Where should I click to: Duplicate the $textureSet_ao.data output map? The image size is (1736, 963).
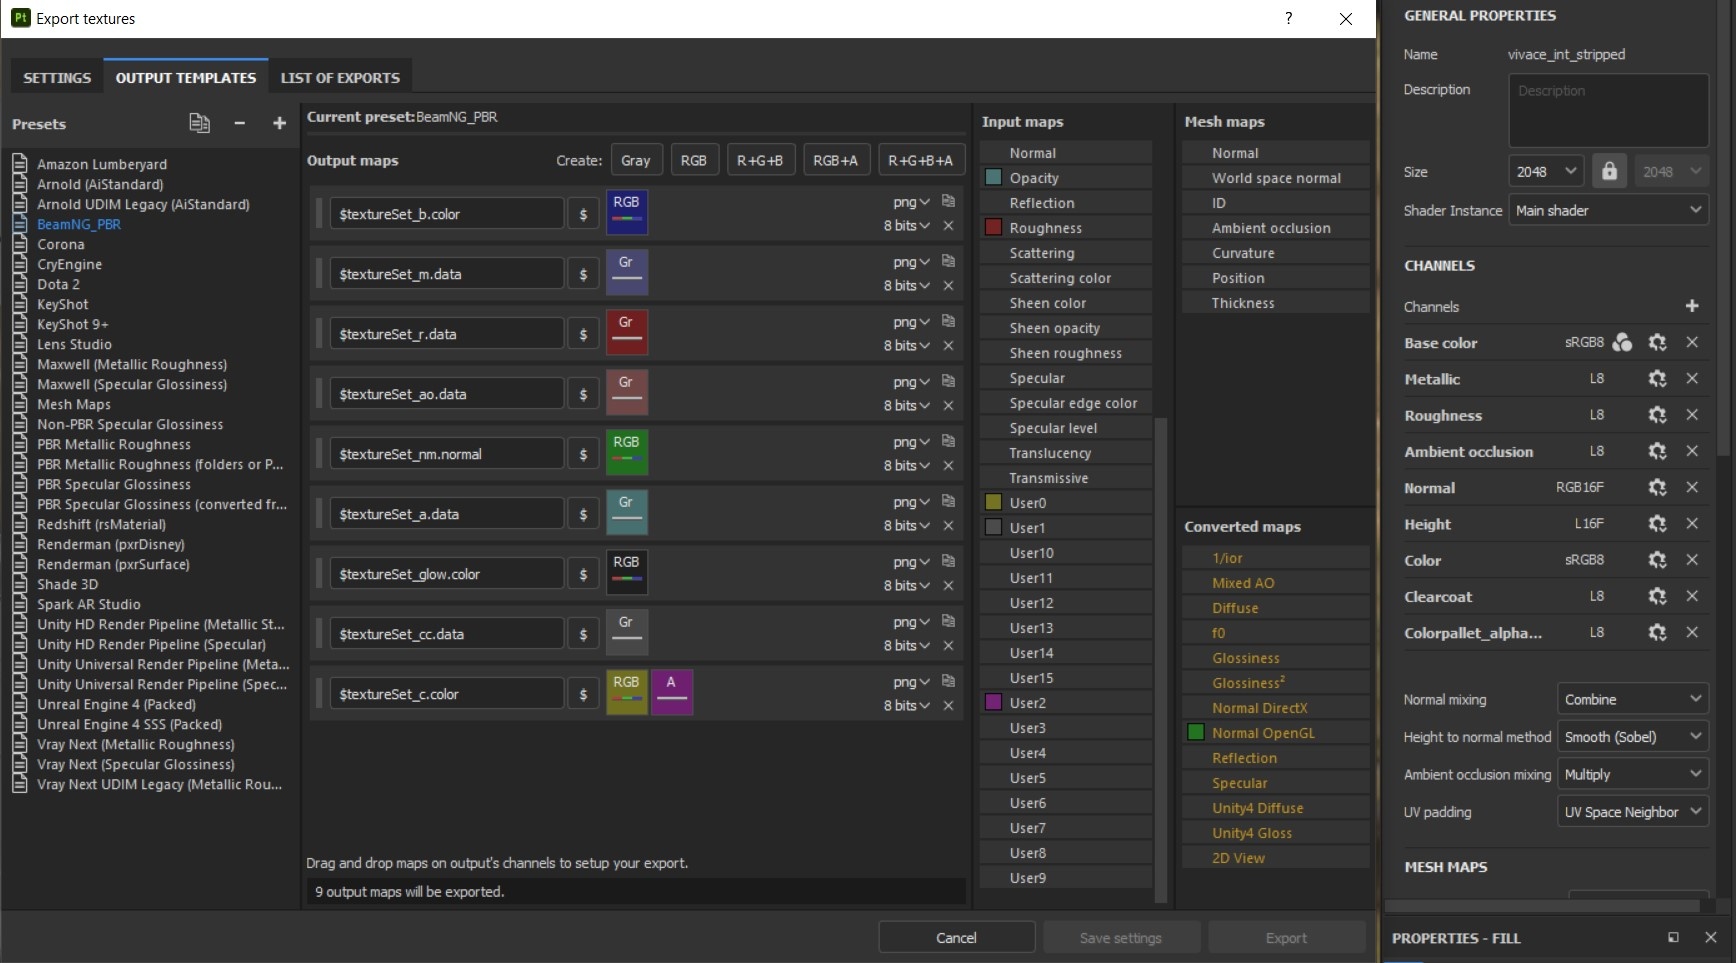(x=948, y=381)
